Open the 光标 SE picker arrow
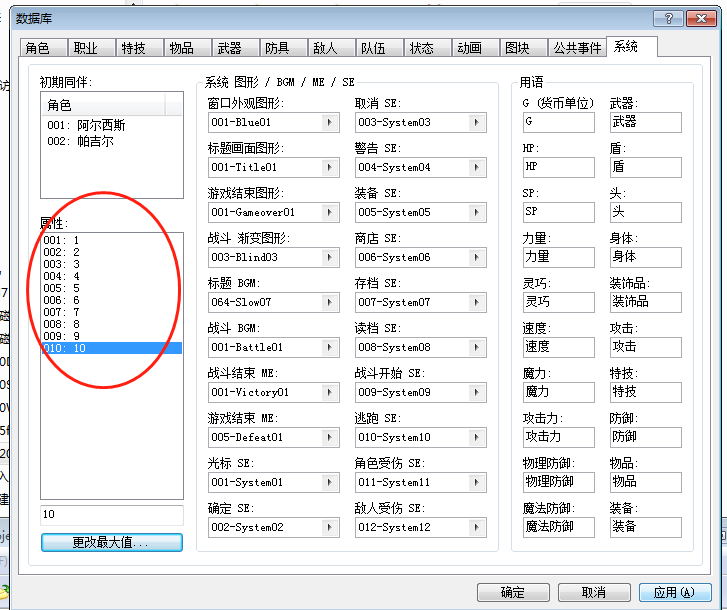Screen dimensions: 727x610 [x=330, y=482]
